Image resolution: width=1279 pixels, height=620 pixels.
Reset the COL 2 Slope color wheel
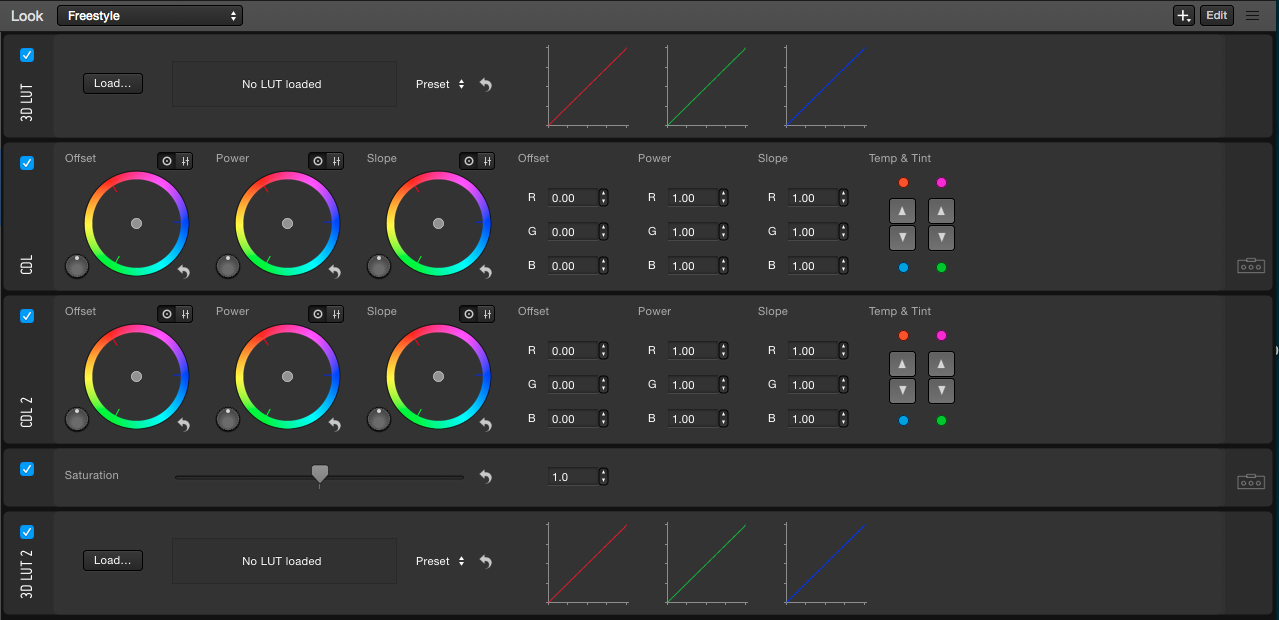pyautogui.click(x=485, y=425)
